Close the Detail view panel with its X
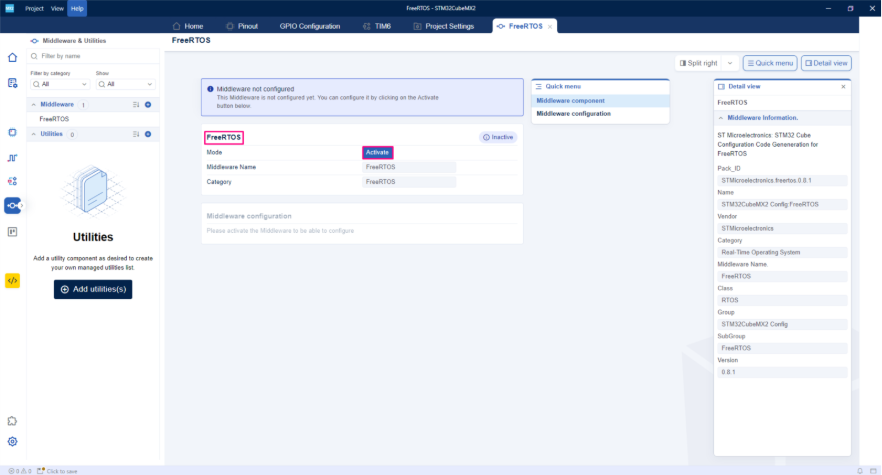 843,87
